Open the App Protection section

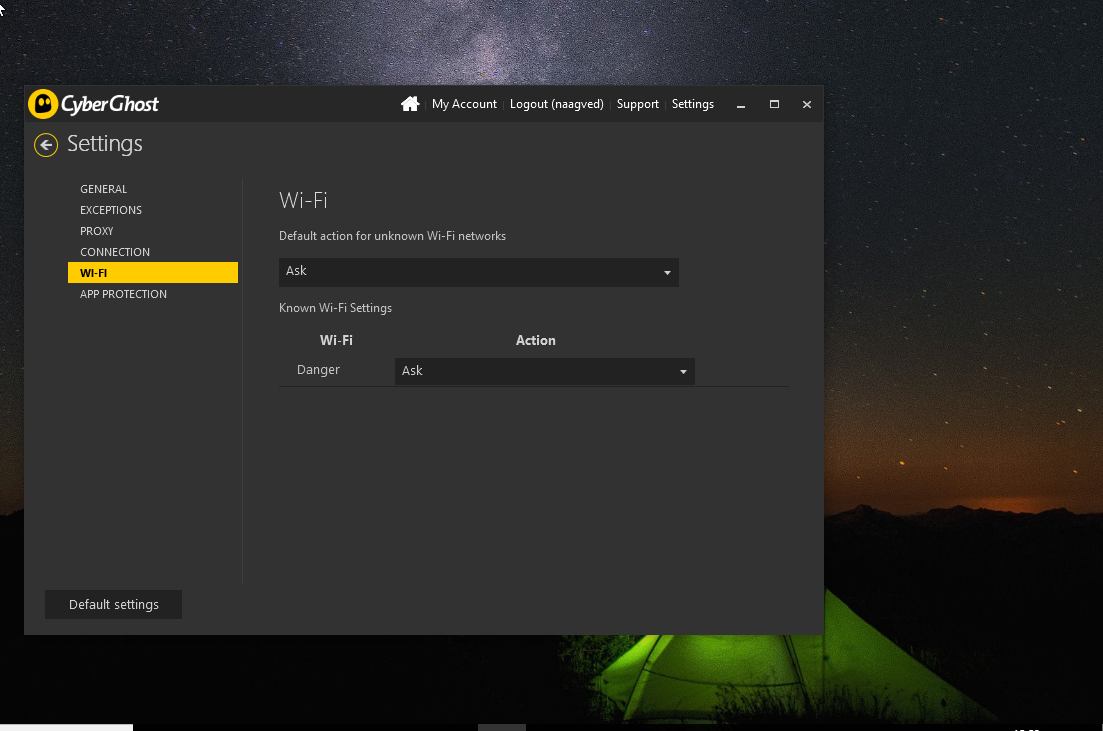(153, 294)
